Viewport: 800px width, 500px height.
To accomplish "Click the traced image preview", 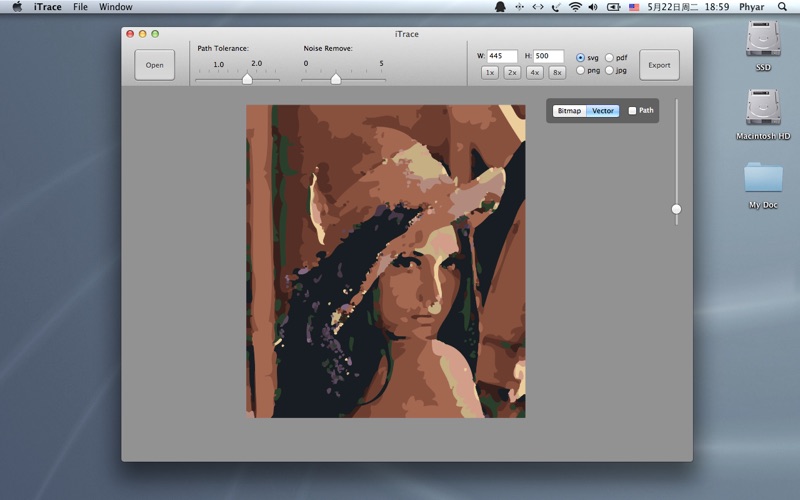I will 386,261.
